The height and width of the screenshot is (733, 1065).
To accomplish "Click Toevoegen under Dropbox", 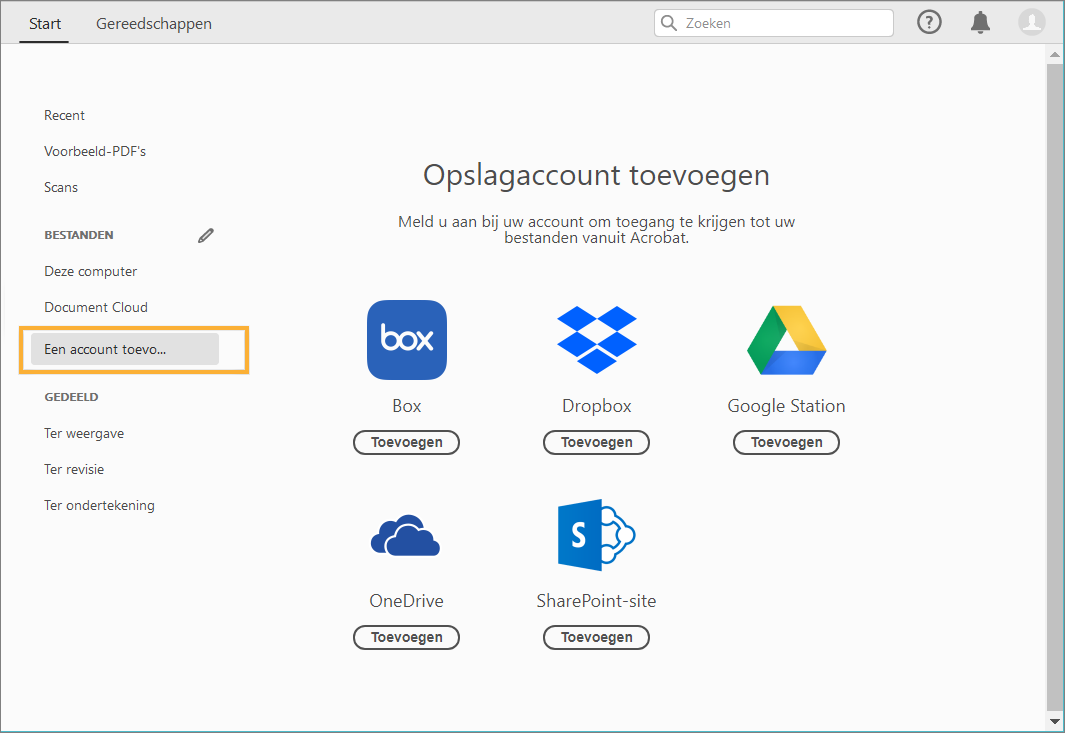I will coord(596,442).
